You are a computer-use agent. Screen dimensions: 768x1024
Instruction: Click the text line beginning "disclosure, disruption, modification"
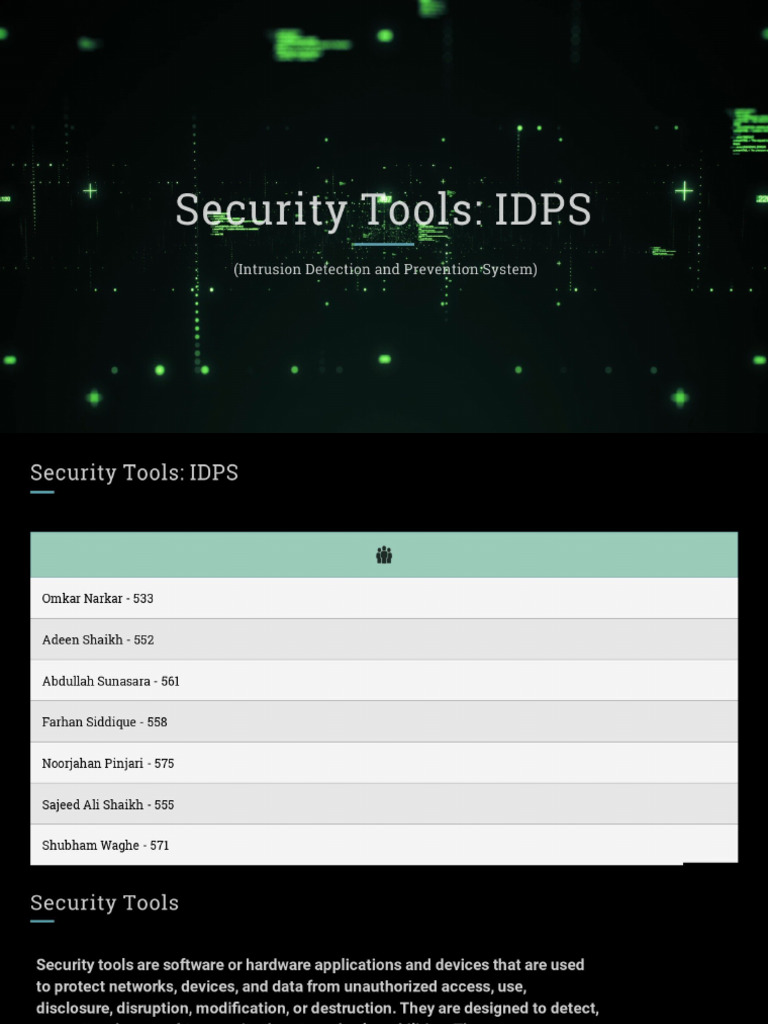(317, 1008)
